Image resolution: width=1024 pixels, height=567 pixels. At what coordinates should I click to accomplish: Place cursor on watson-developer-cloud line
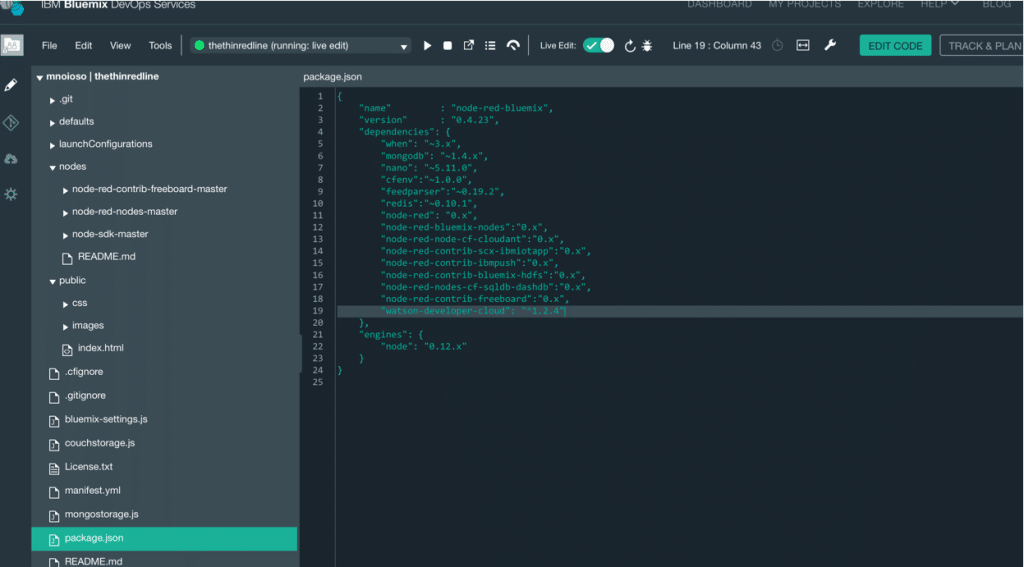pyautogui.click(x=679, y=311)
